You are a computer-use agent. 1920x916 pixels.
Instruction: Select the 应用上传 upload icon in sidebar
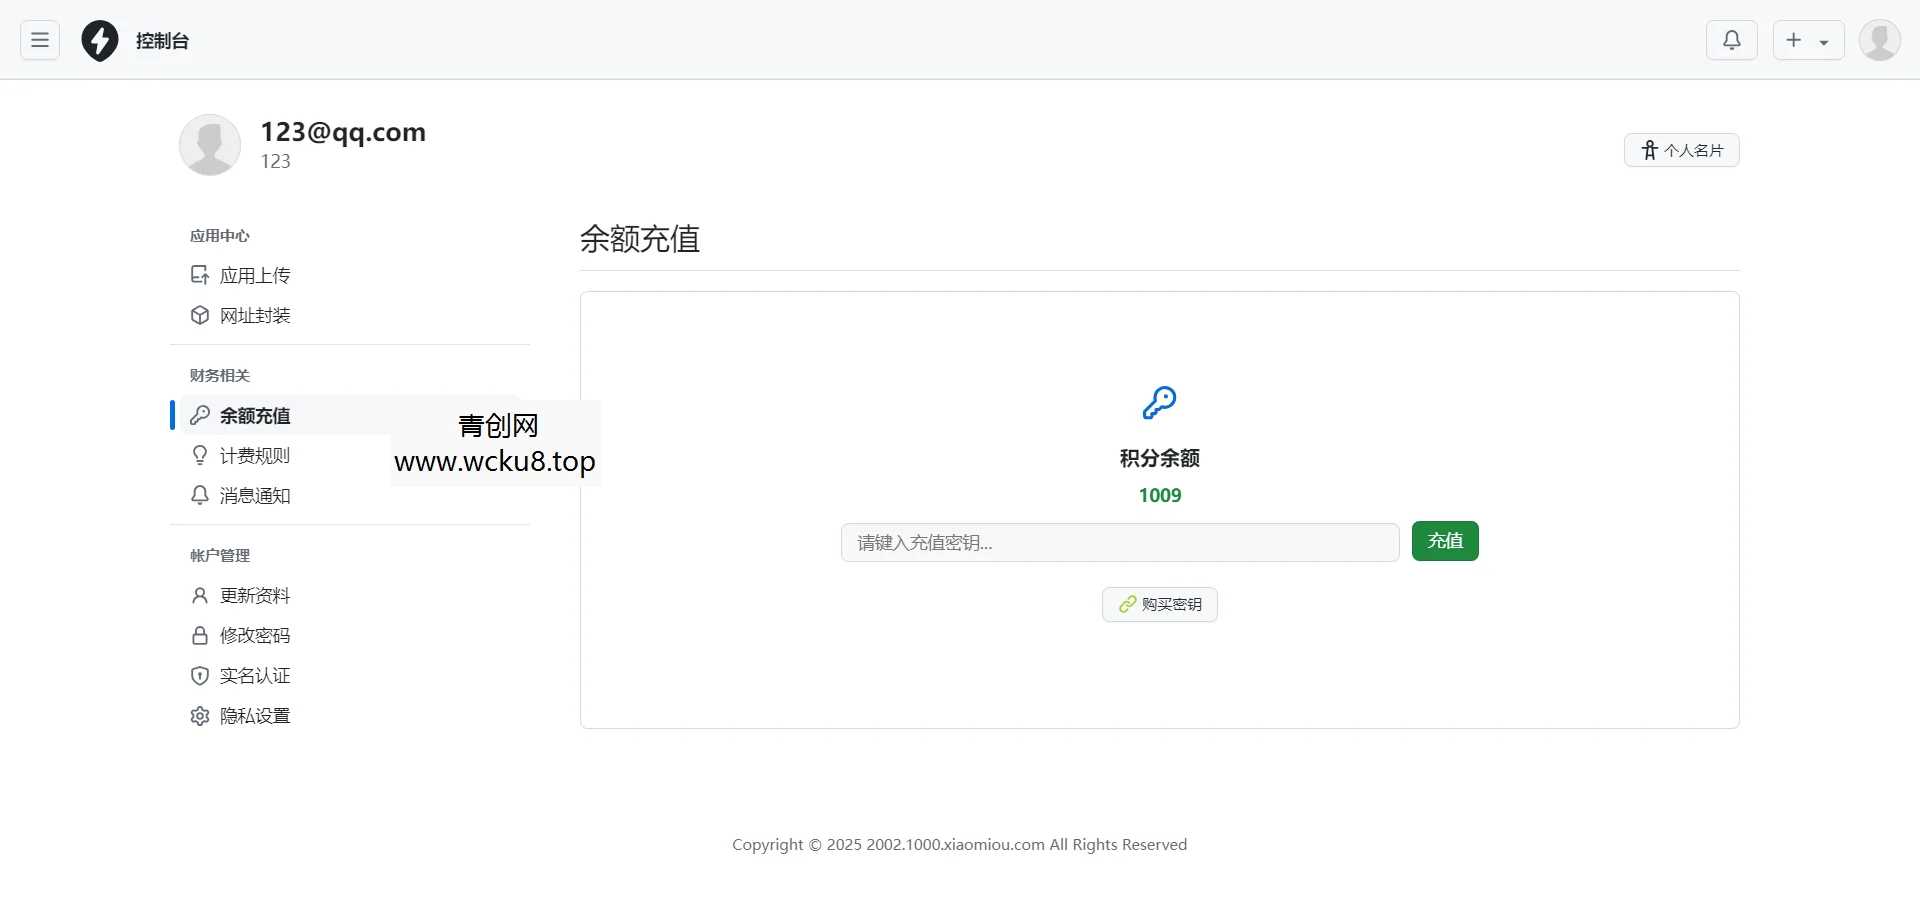[x=199, y=274]
